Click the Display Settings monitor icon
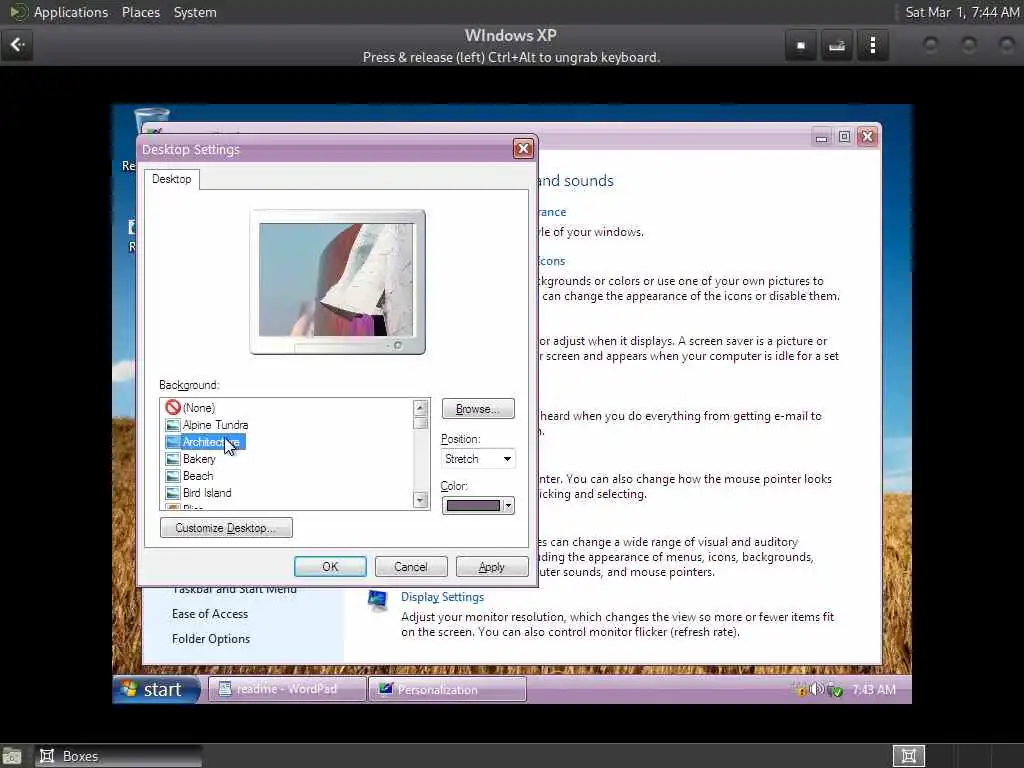1024x768 pixels. 377,601
